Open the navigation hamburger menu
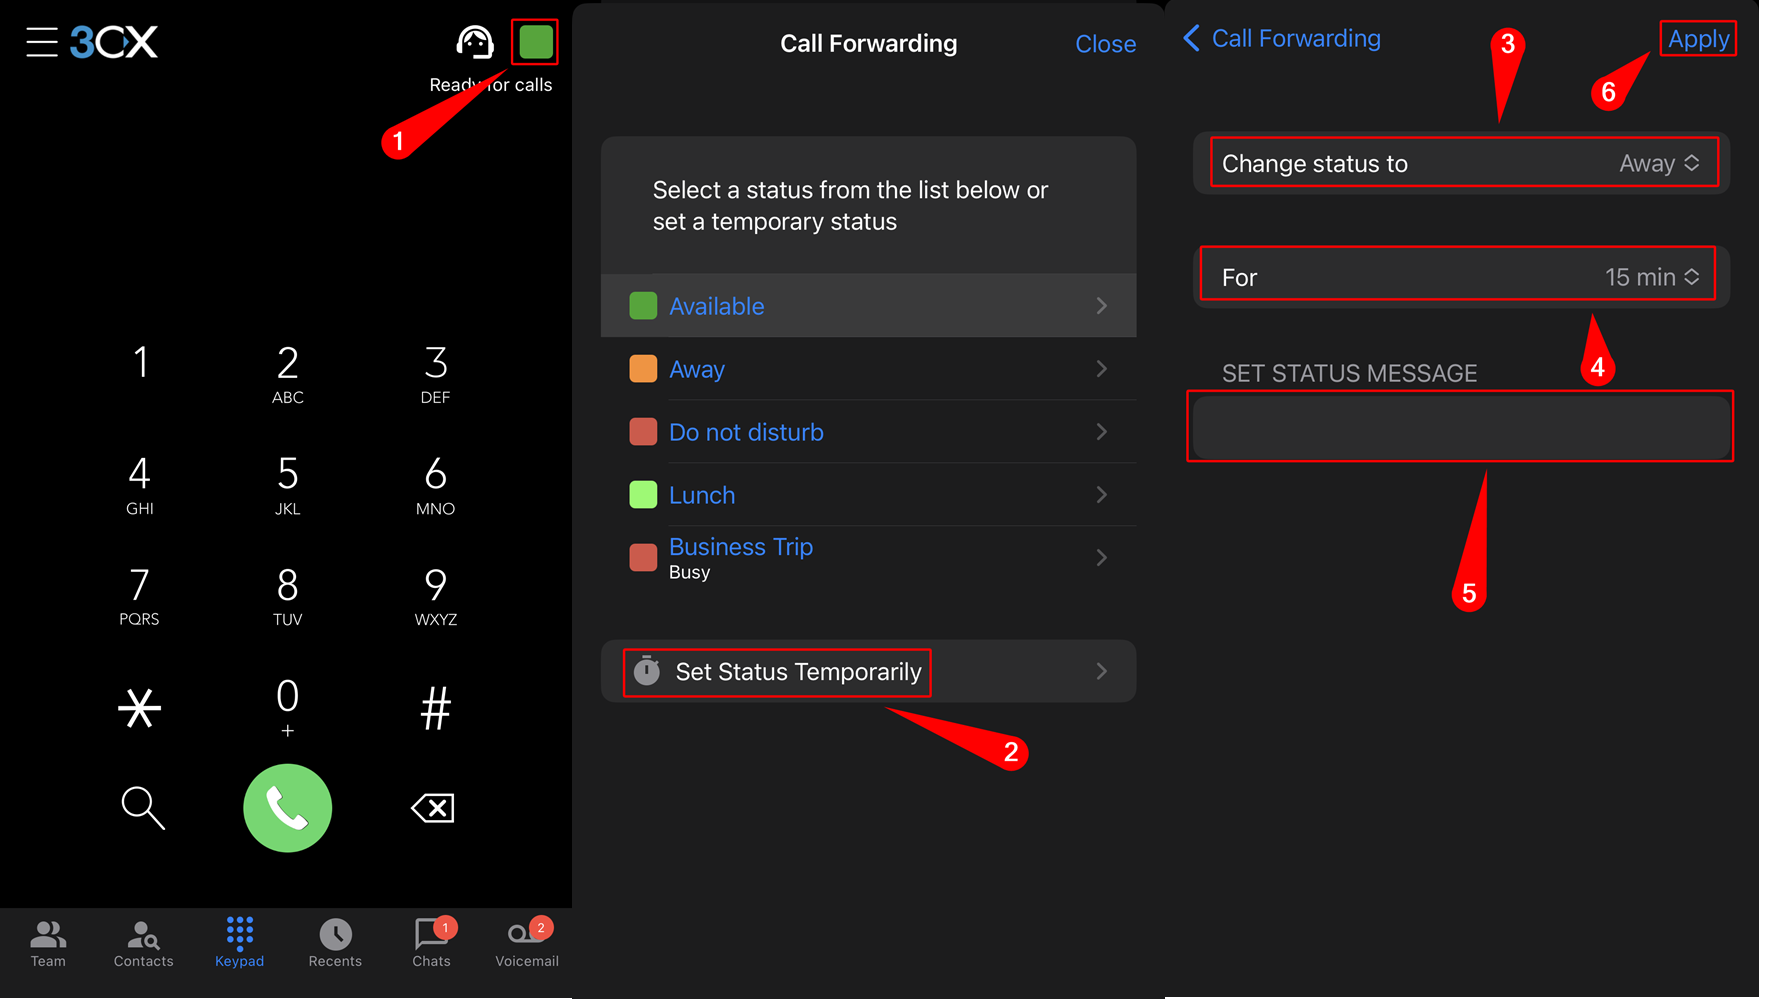Screen dimensions: 1768x1008 tap(42, 42)
